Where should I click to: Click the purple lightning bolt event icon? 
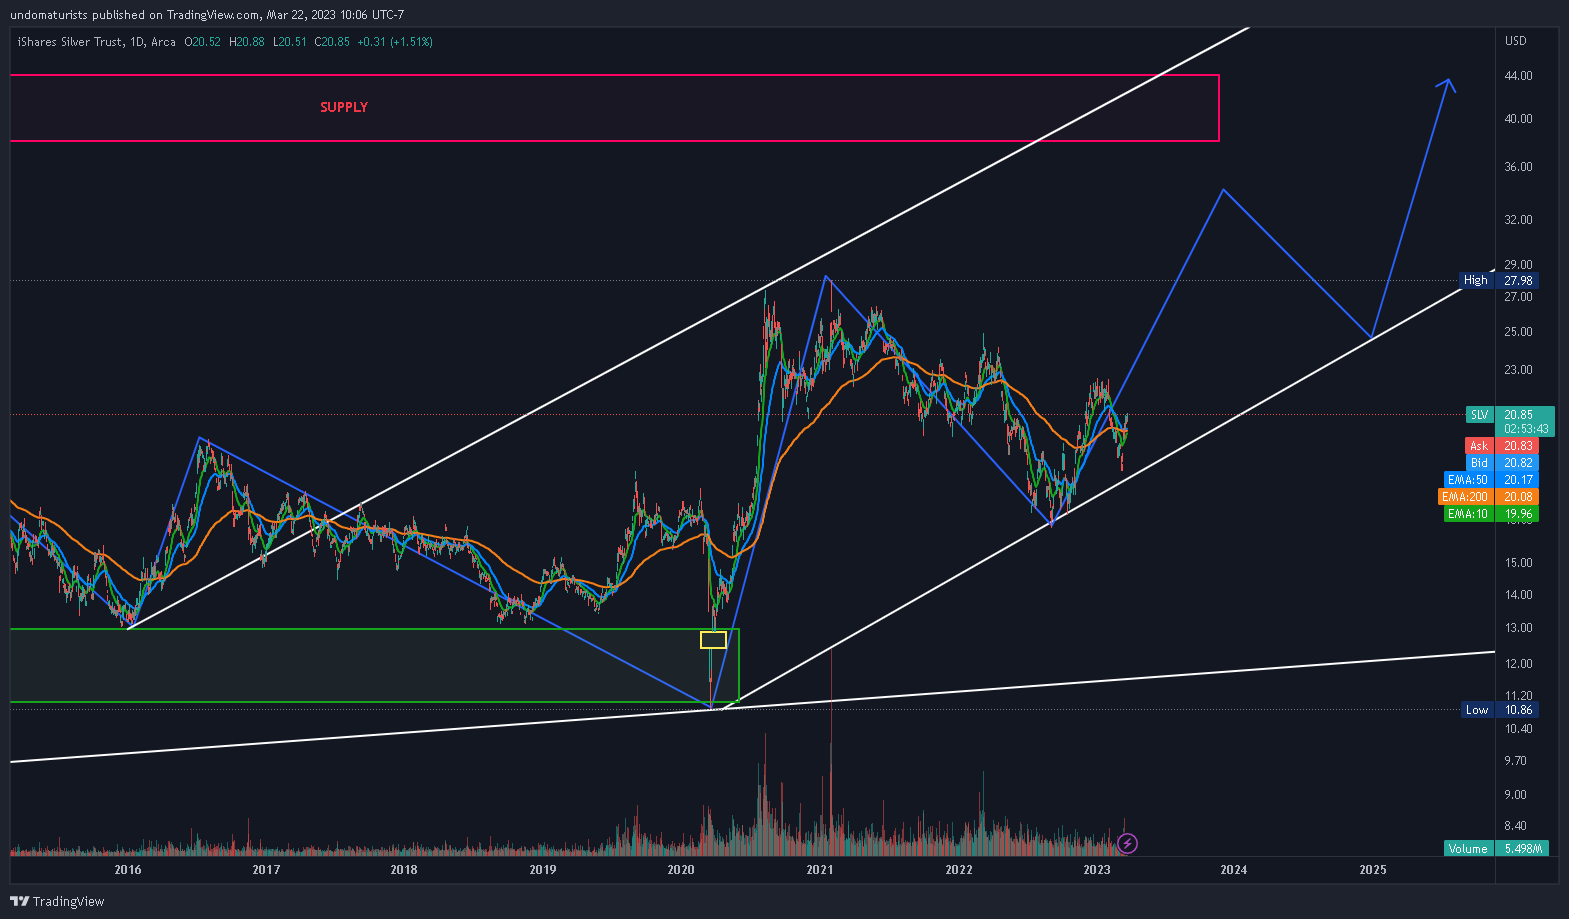[1127, 844]
